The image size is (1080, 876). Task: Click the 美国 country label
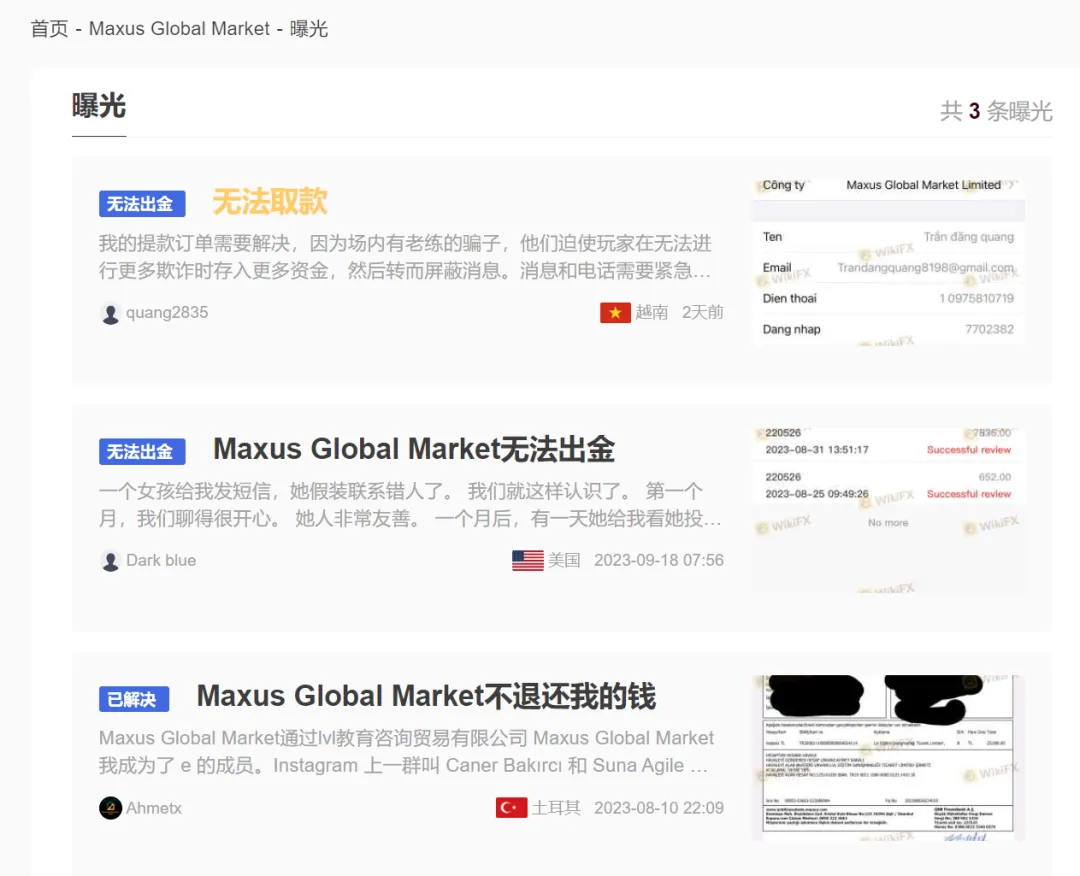tap(564, 561)
